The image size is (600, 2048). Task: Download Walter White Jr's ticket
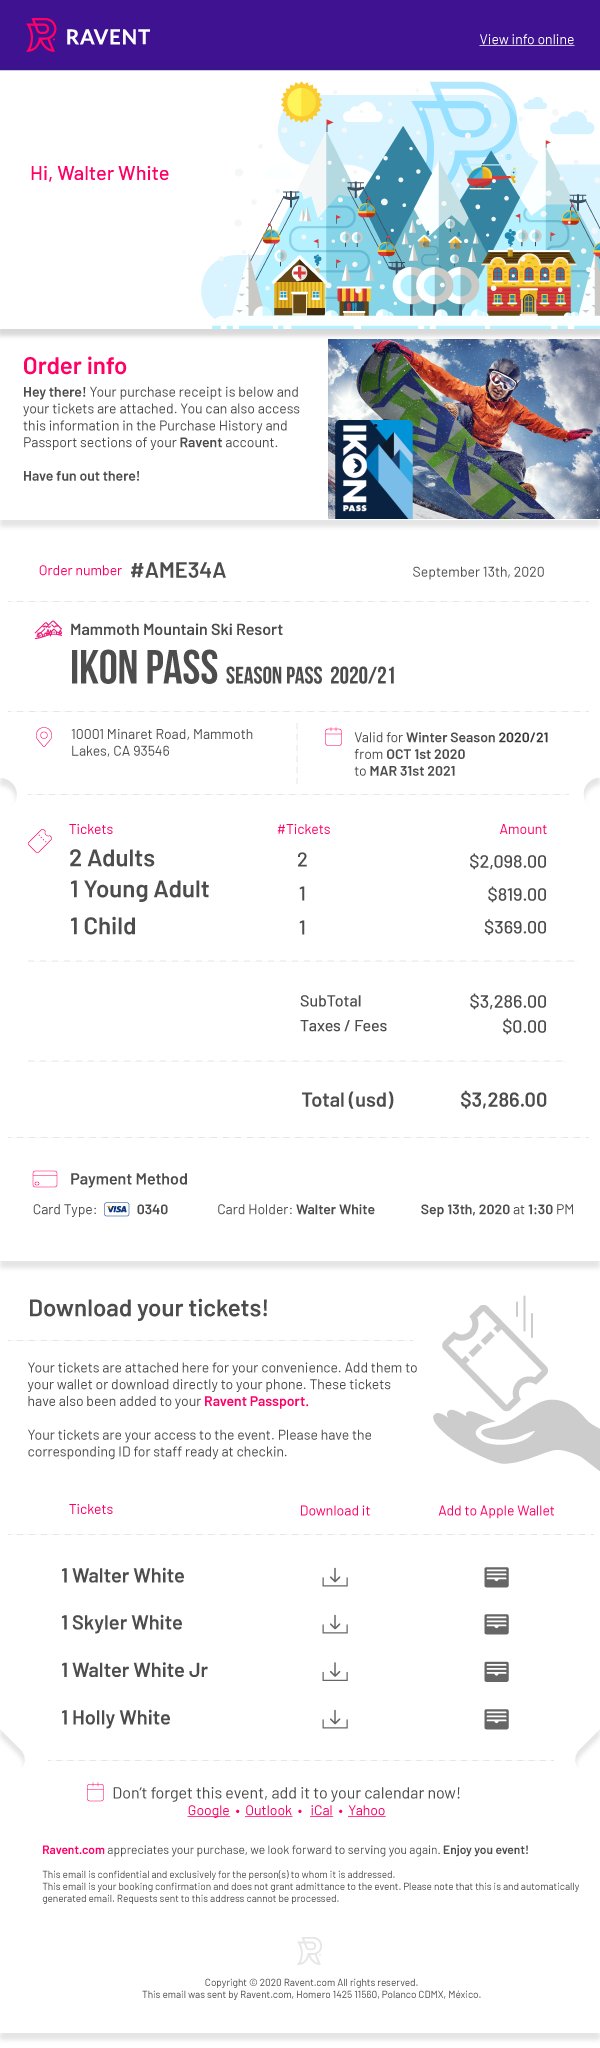point(335,1671)
